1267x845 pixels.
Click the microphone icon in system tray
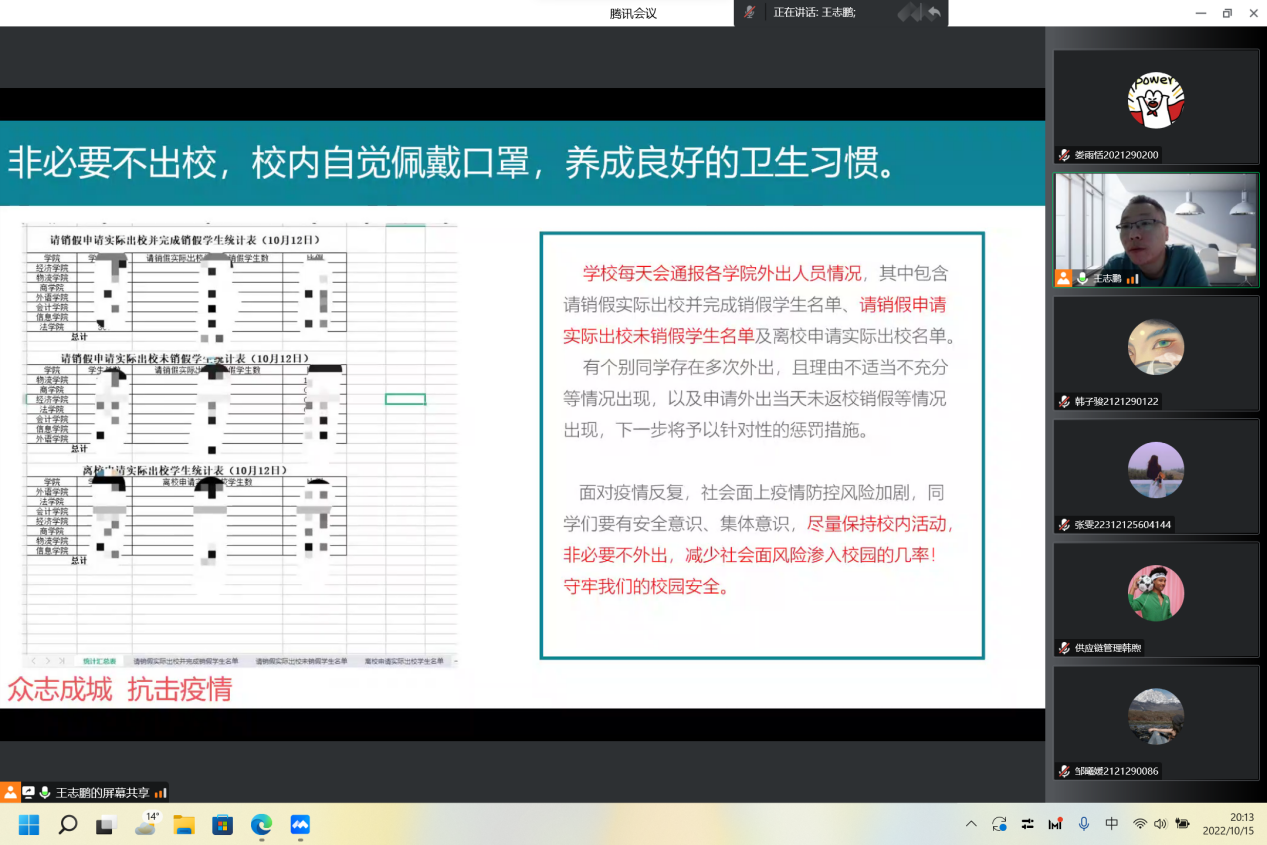tap(1084, 825)
